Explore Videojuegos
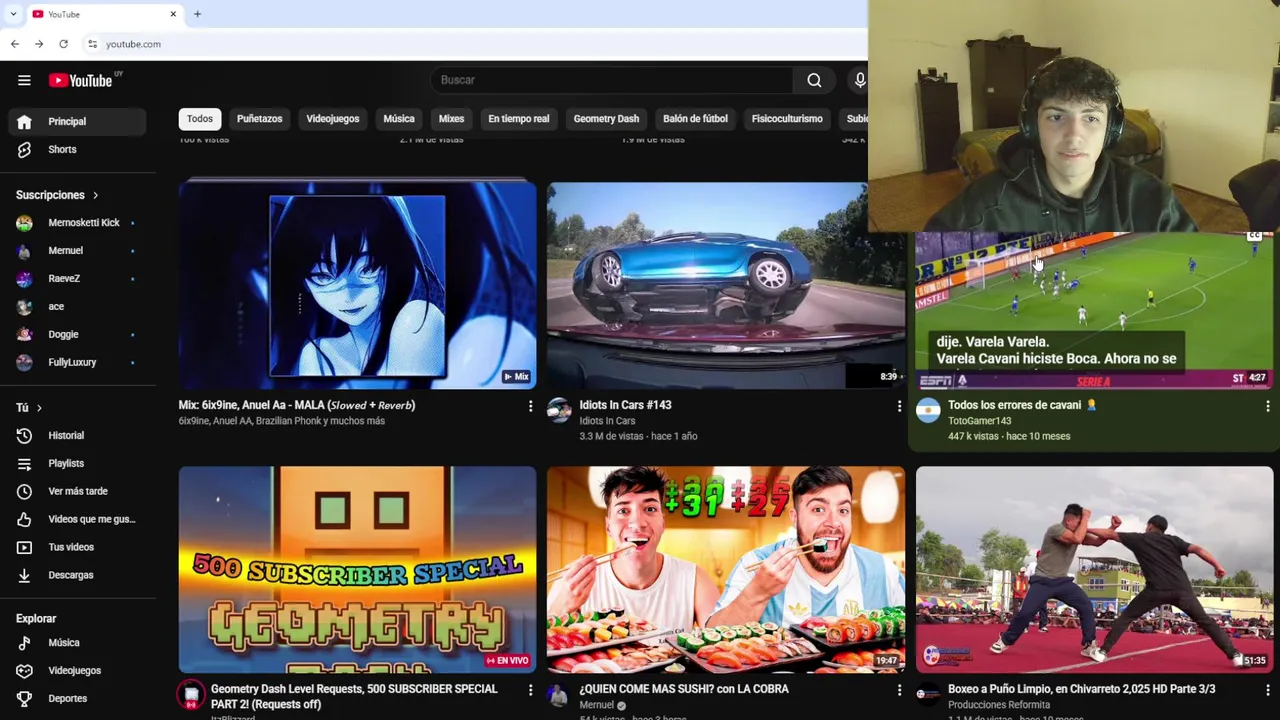1280x720 pixels. pyautogui.click(x=77, y=671)
